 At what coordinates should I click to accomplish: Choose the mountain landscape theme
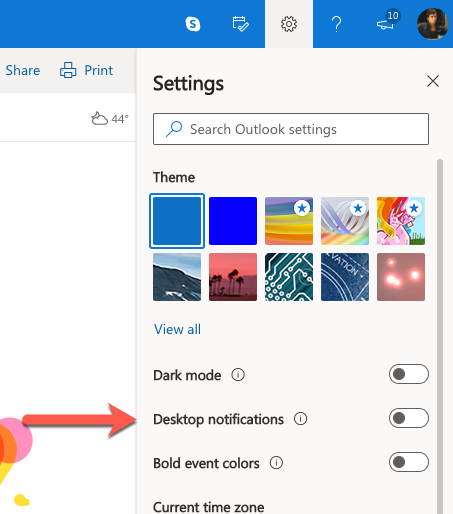(x=177, y=277)
